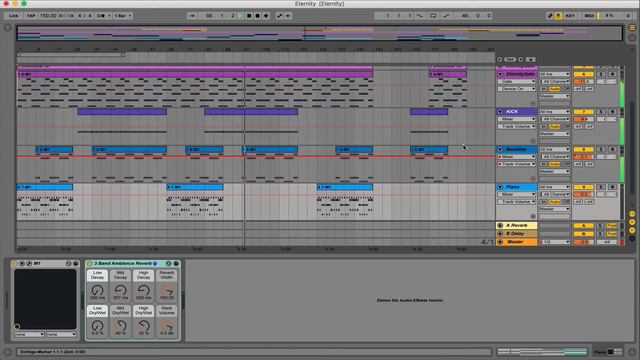Image resolution: width=640 pixels, height=360 pixels.
Task: Toggle the Loop switch
Action: tap(433, 16)
